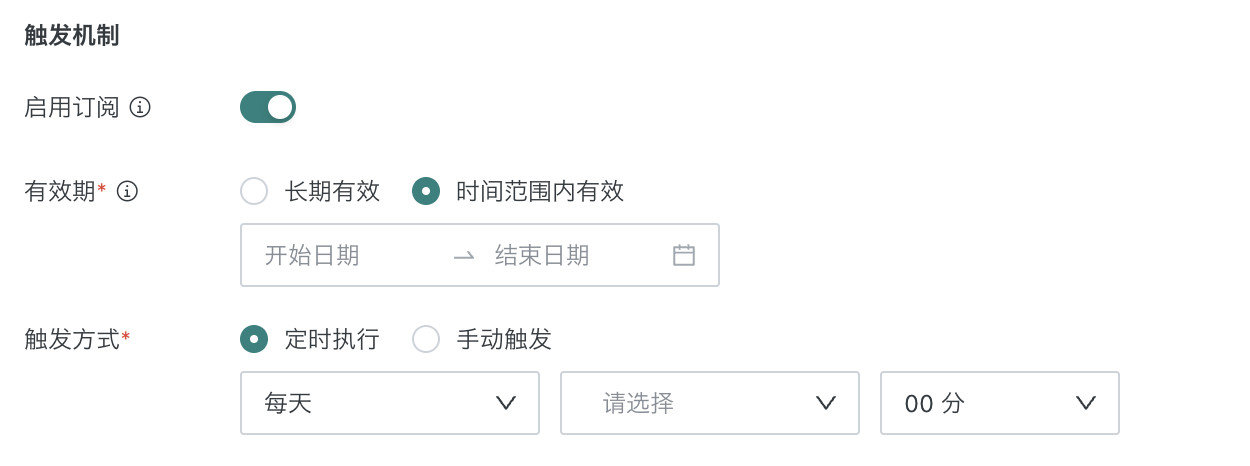1250x466 pixels.
Task: Disable the 启用订阅 toggle switch
Action: coord(268,107)
